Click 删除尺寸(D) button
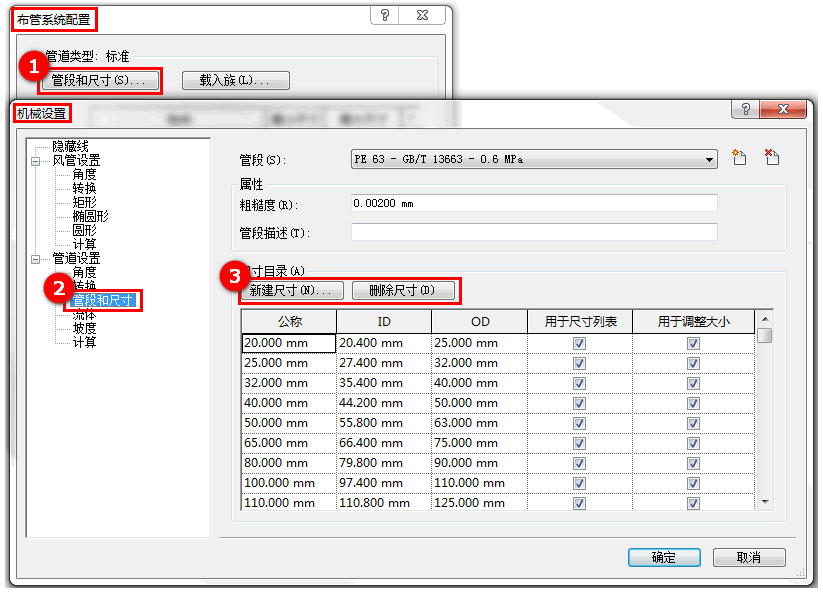The image size is (823, 592). click(x=403, y=290)
